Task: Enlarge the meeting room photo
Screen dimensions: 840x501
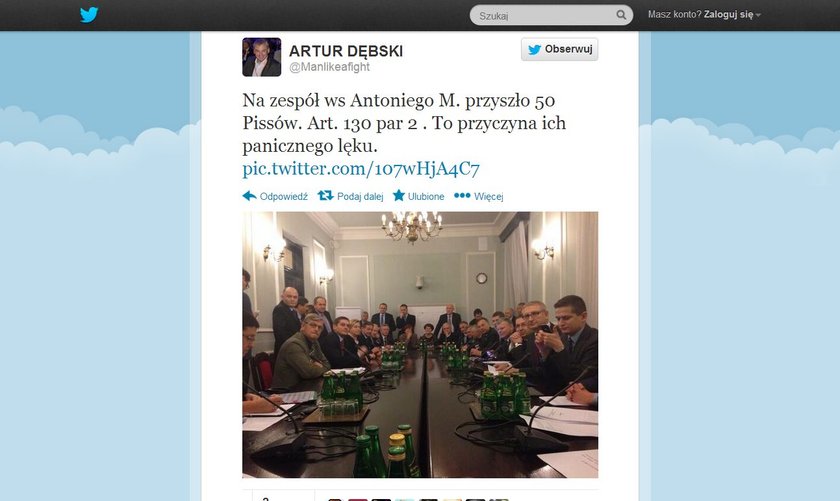Action: (420, 345)
